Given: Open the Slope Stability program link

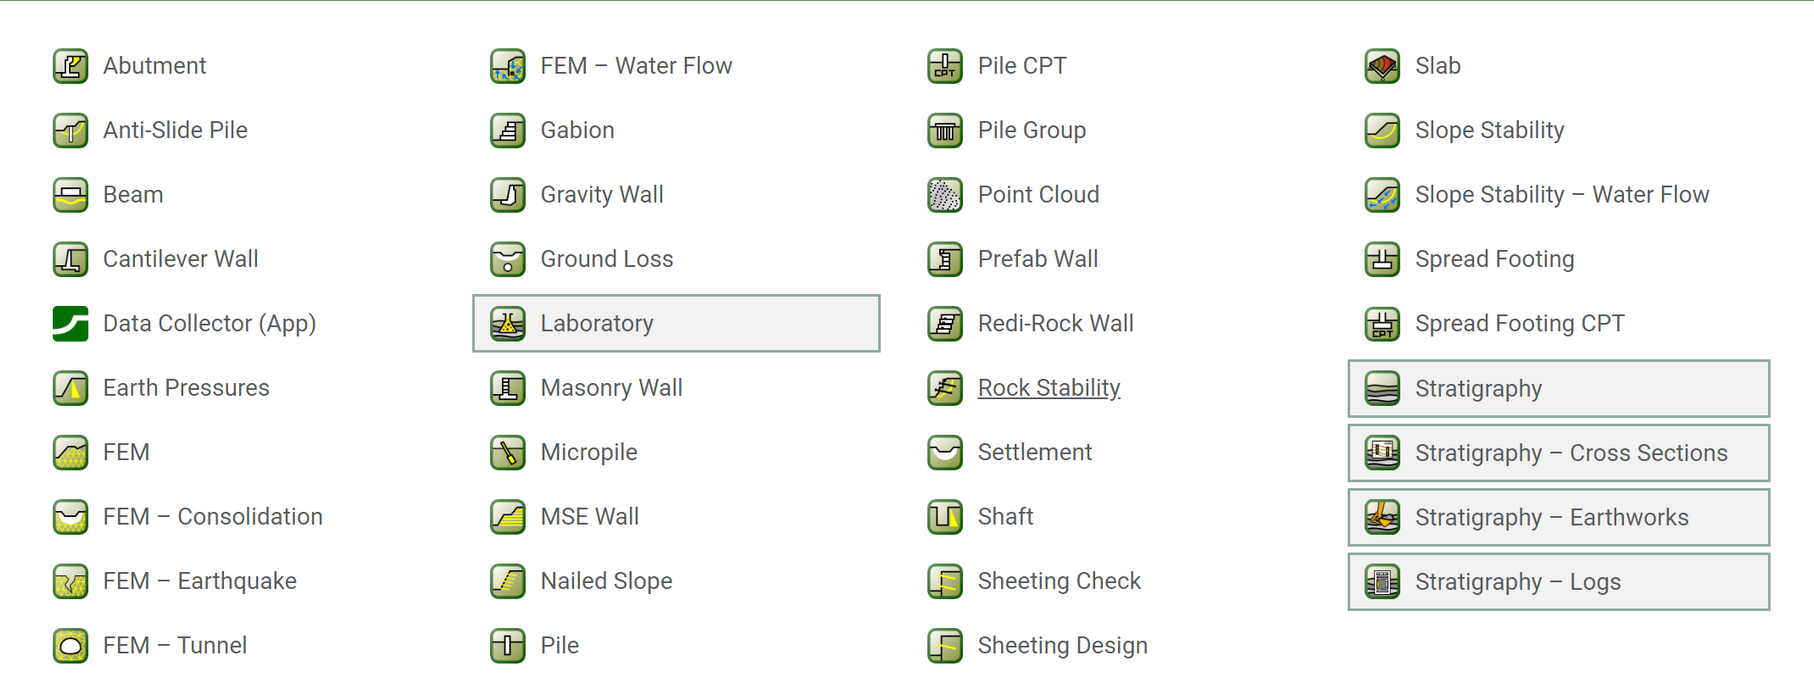Looking at the screenshot, I should [x=1489, y=130].
